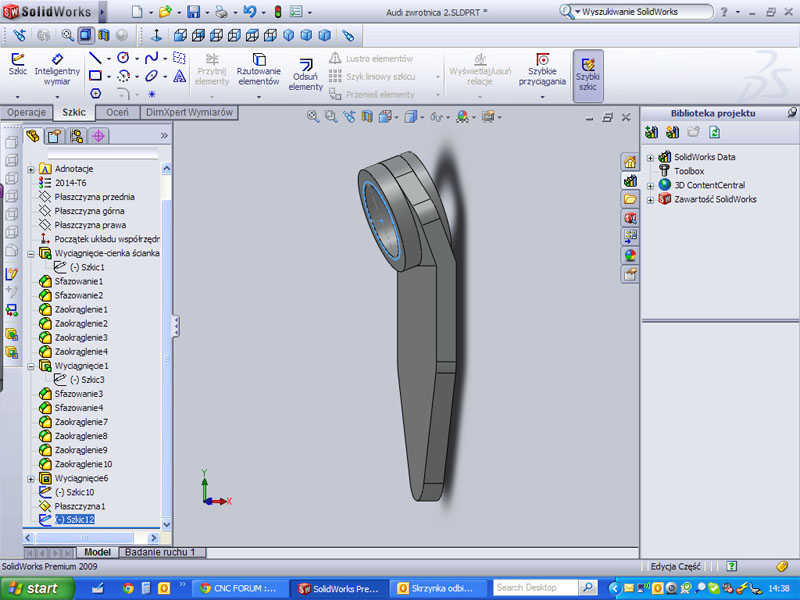Select Zaokrąglenie4 feature
This screenshot has width=800, height=600.
click(81, 352)
